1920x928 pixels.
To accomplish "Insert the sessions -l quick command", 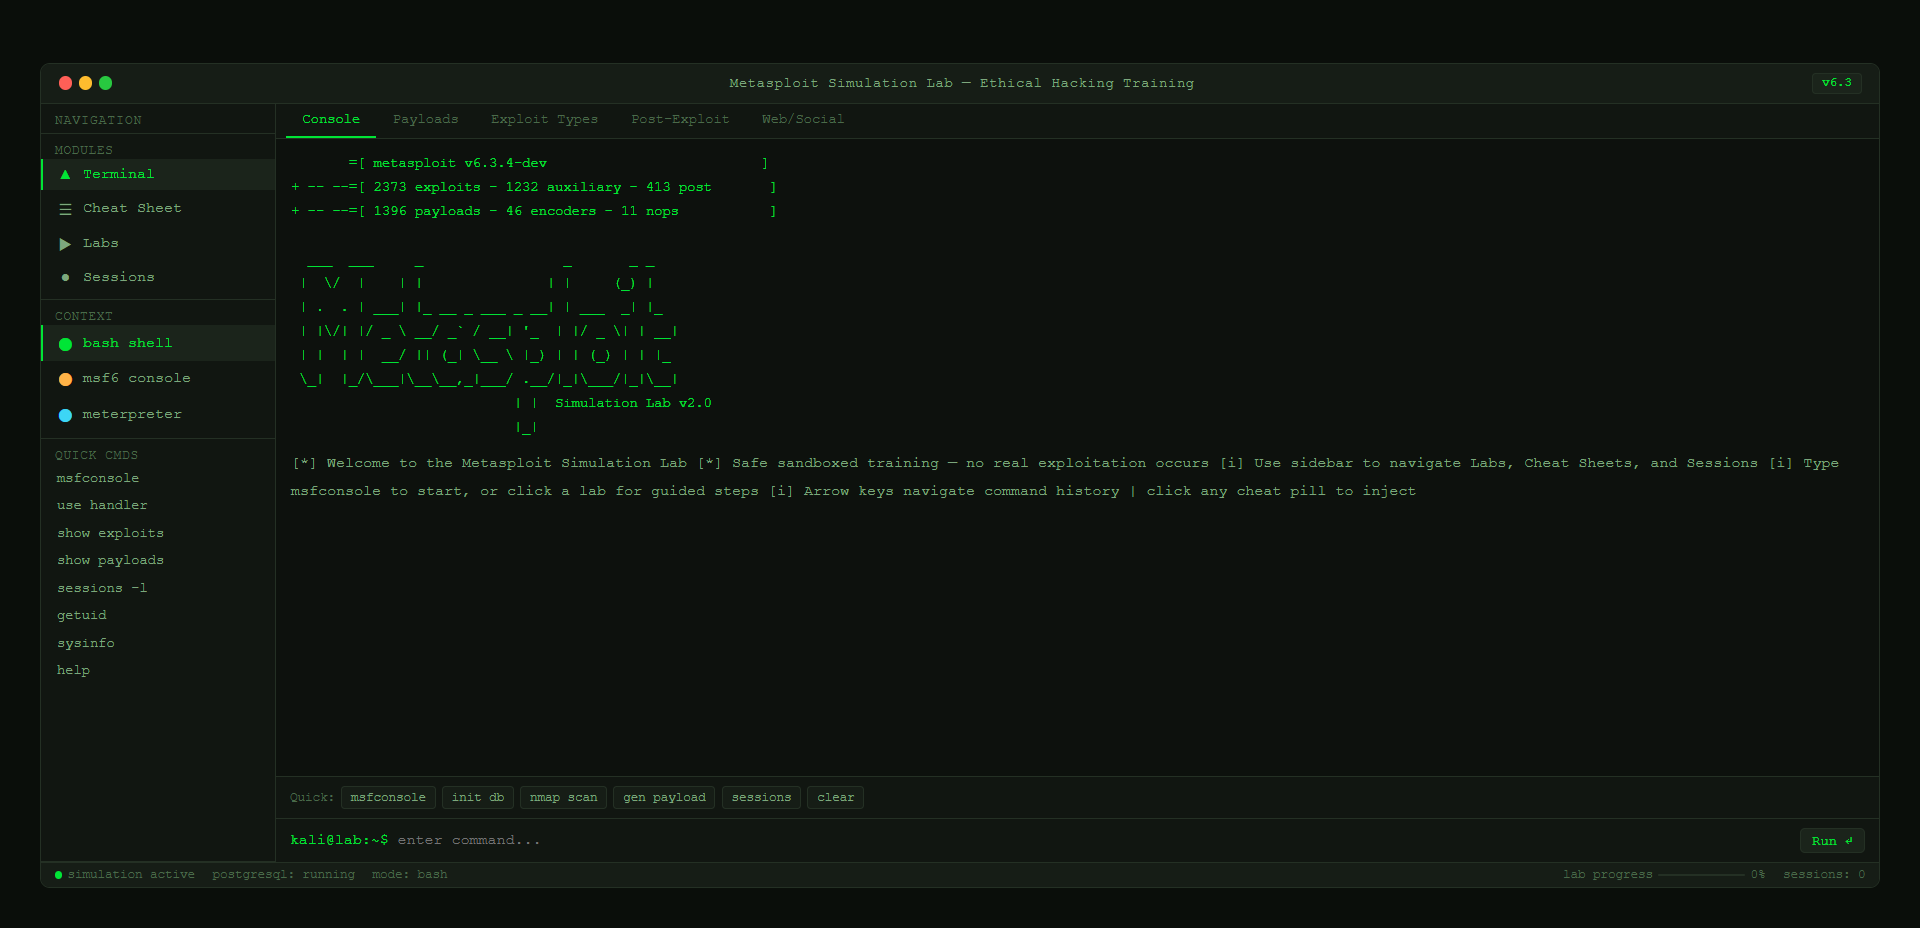I will 102,588.
